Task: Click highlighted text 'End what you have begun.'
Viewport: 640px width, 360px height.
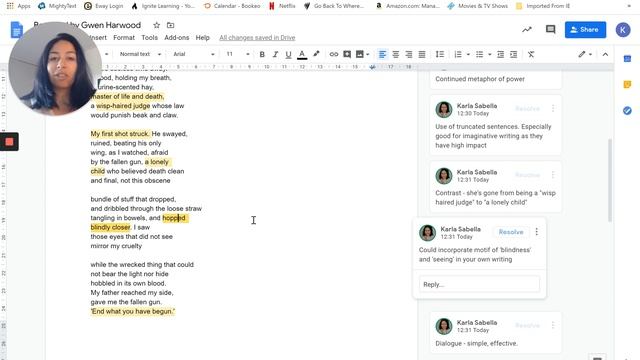Action: pyautogui.click(x=133, y=311)
